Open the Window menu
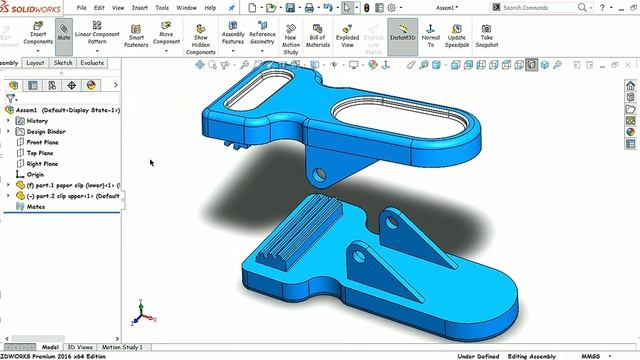Screen dimensions: 640x360 click(187, 8)
